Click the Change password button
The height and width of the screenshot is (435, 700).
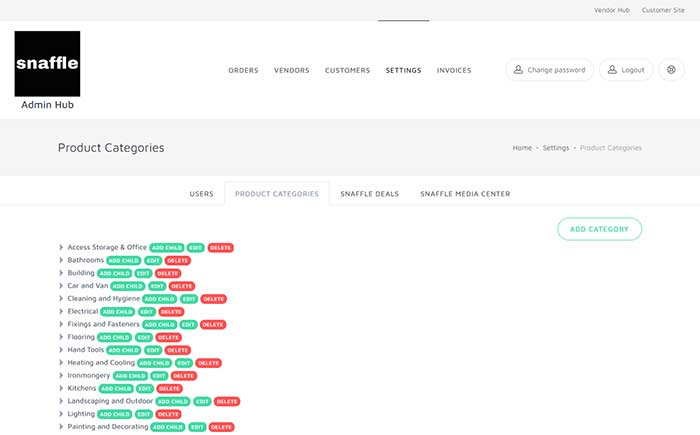pos(550,70)
